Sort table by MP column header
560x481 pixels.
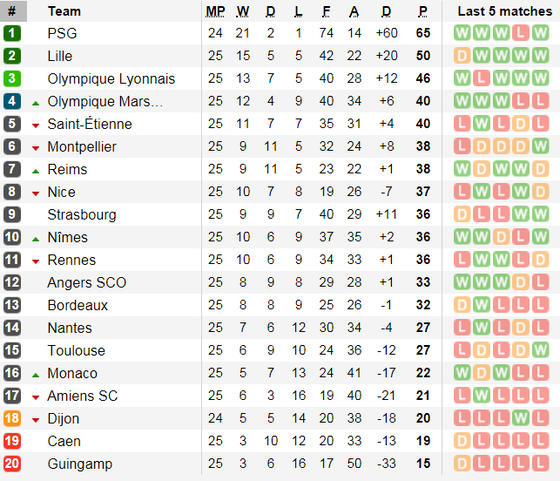pyautogui.click(x=215, y=11)
